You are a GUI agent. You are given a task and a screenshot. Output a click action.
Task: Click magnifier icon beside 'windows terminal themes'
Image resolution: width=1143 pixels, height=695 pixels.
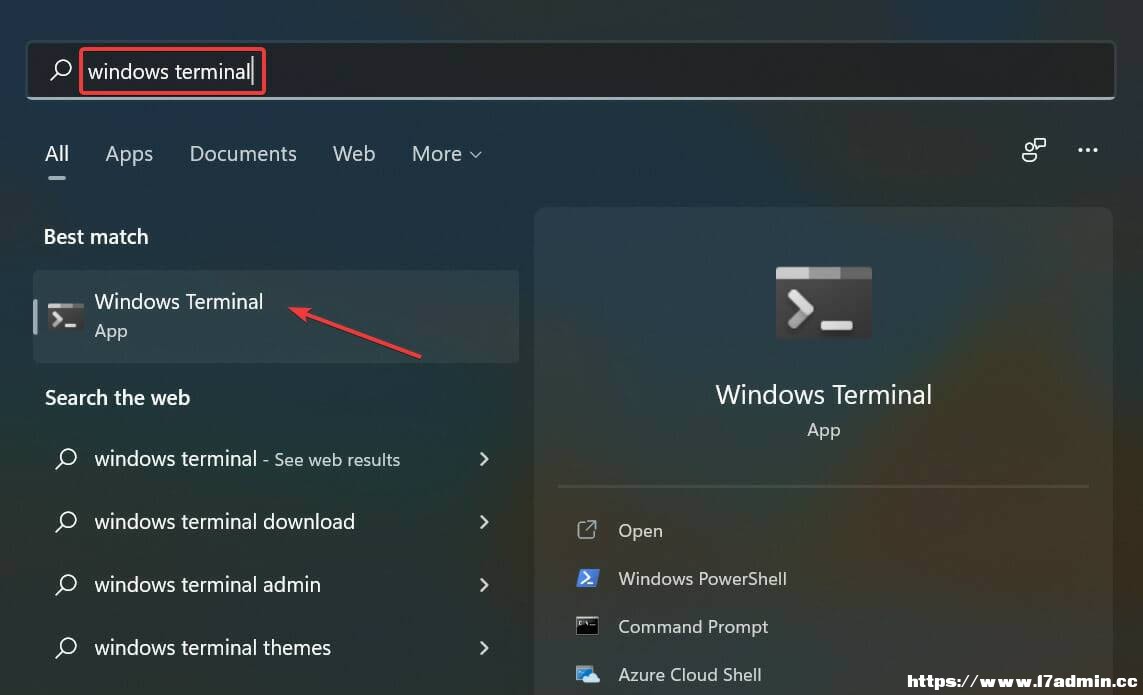click(66, 648)
